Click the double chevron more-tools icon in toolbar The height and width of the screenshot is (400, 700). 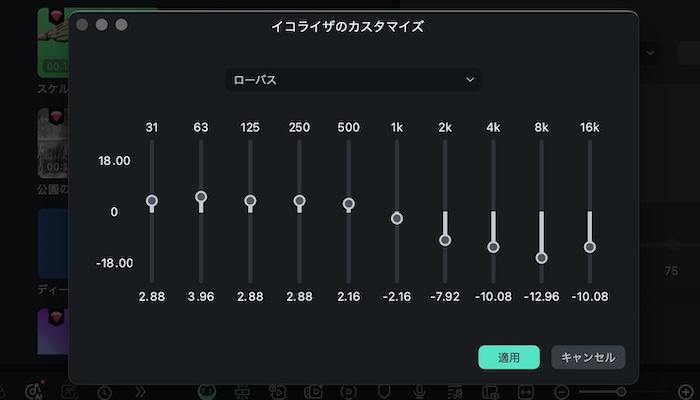pyautogui.click(x=141, y=392)
